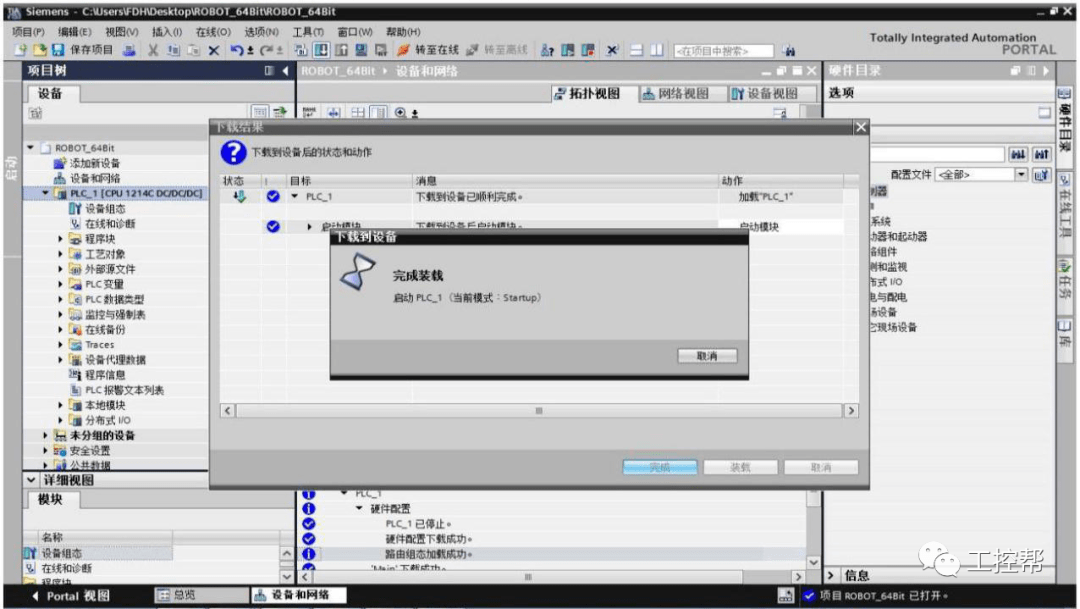
Task: Click the print icon in main toolbar
Action: pyautogui.click(x=129, y=50)
